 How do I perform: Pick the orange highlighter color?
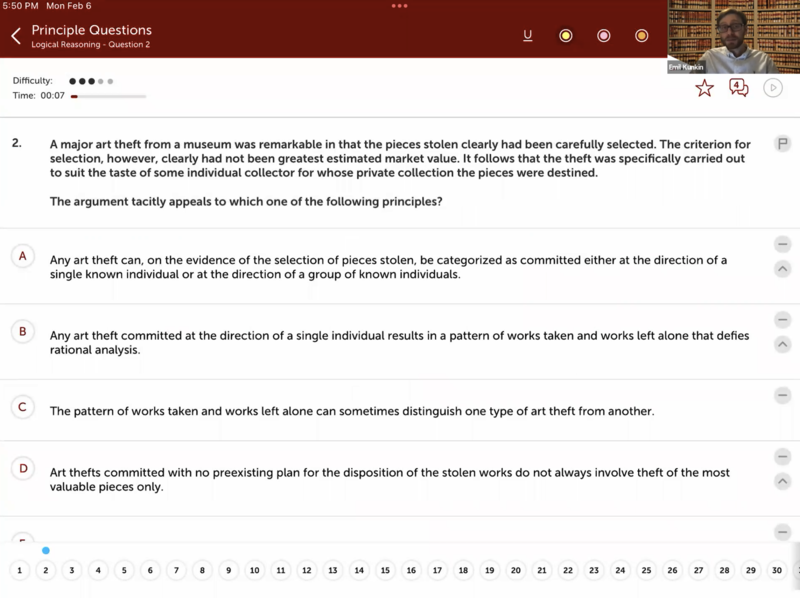point(641,36)
